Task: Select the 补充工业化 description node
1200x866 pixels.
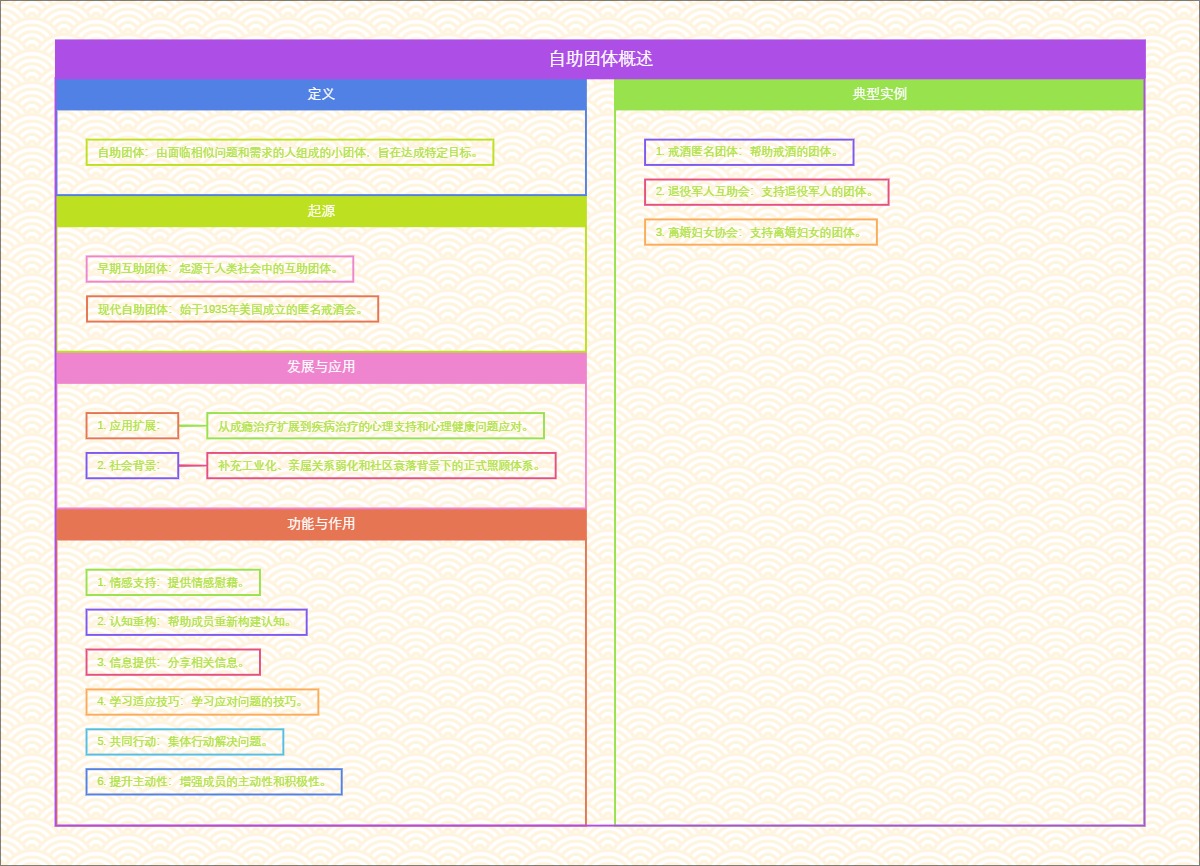Action: [x=381, y=466]
